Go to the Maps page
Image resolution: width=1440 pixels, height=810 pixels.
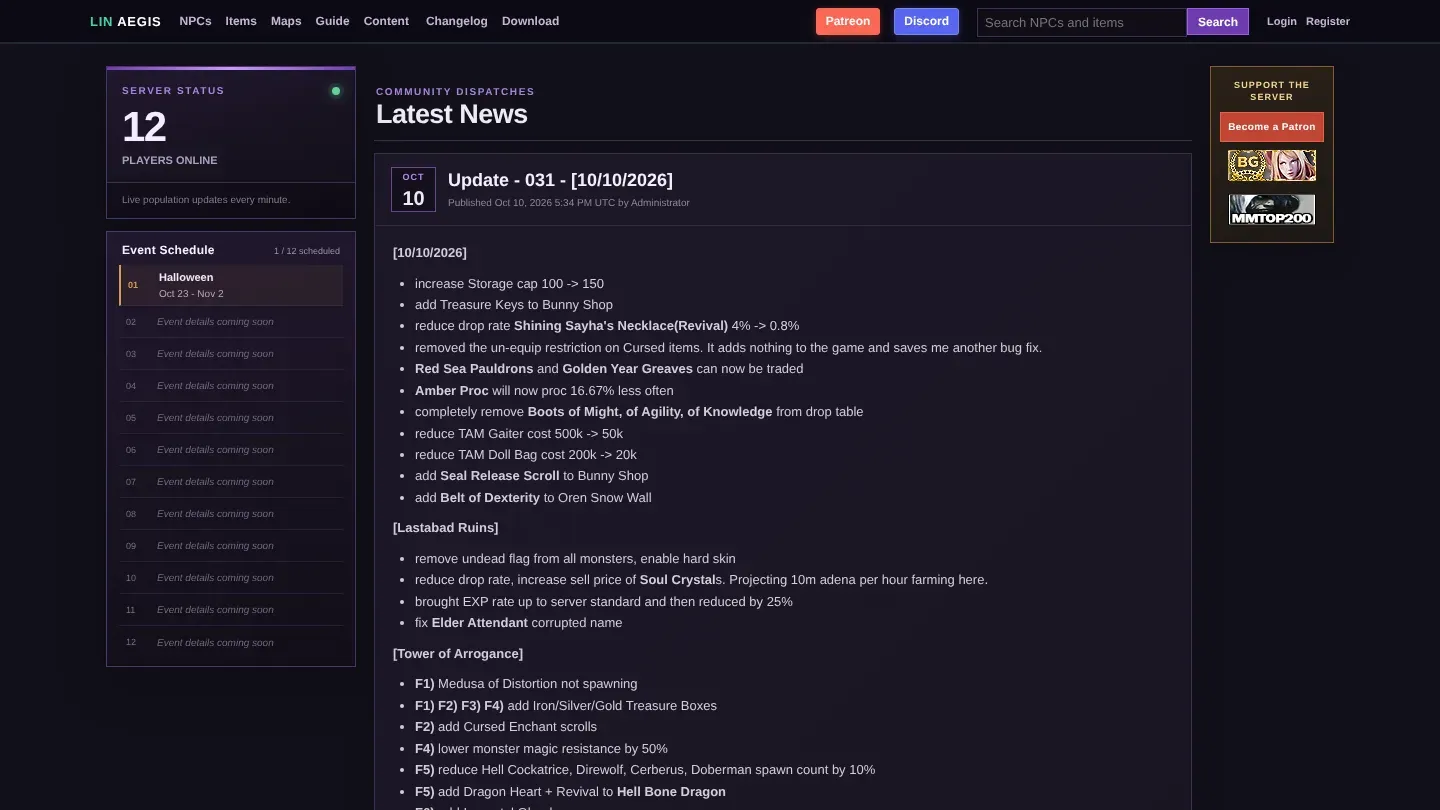pos(286,21)
